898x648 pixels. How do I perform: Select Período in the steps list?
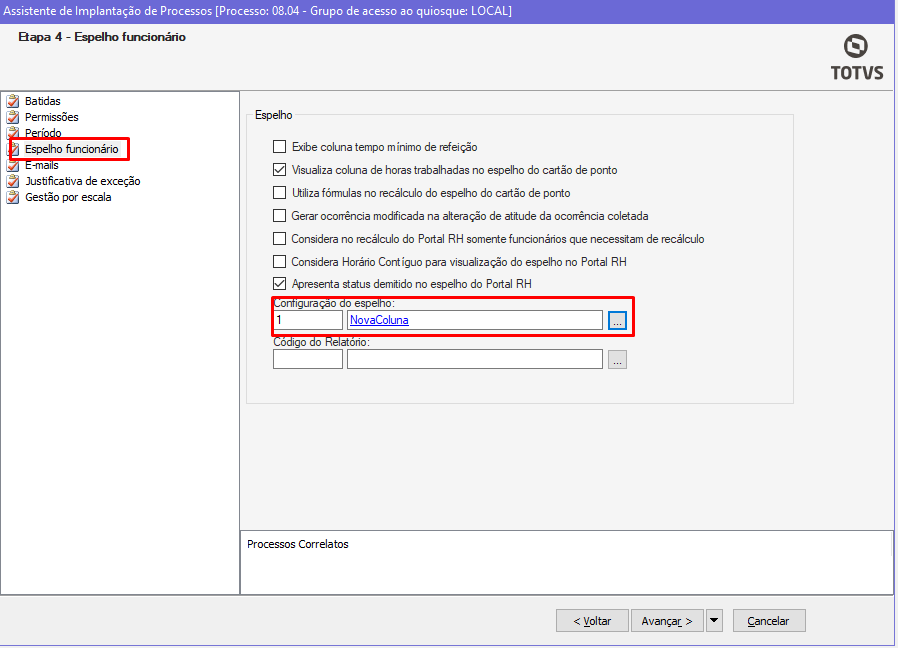point(43,133)
